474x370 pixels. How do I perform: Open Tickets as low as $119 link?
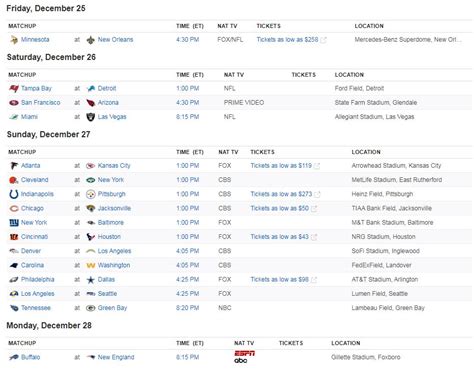click(281, 166)
